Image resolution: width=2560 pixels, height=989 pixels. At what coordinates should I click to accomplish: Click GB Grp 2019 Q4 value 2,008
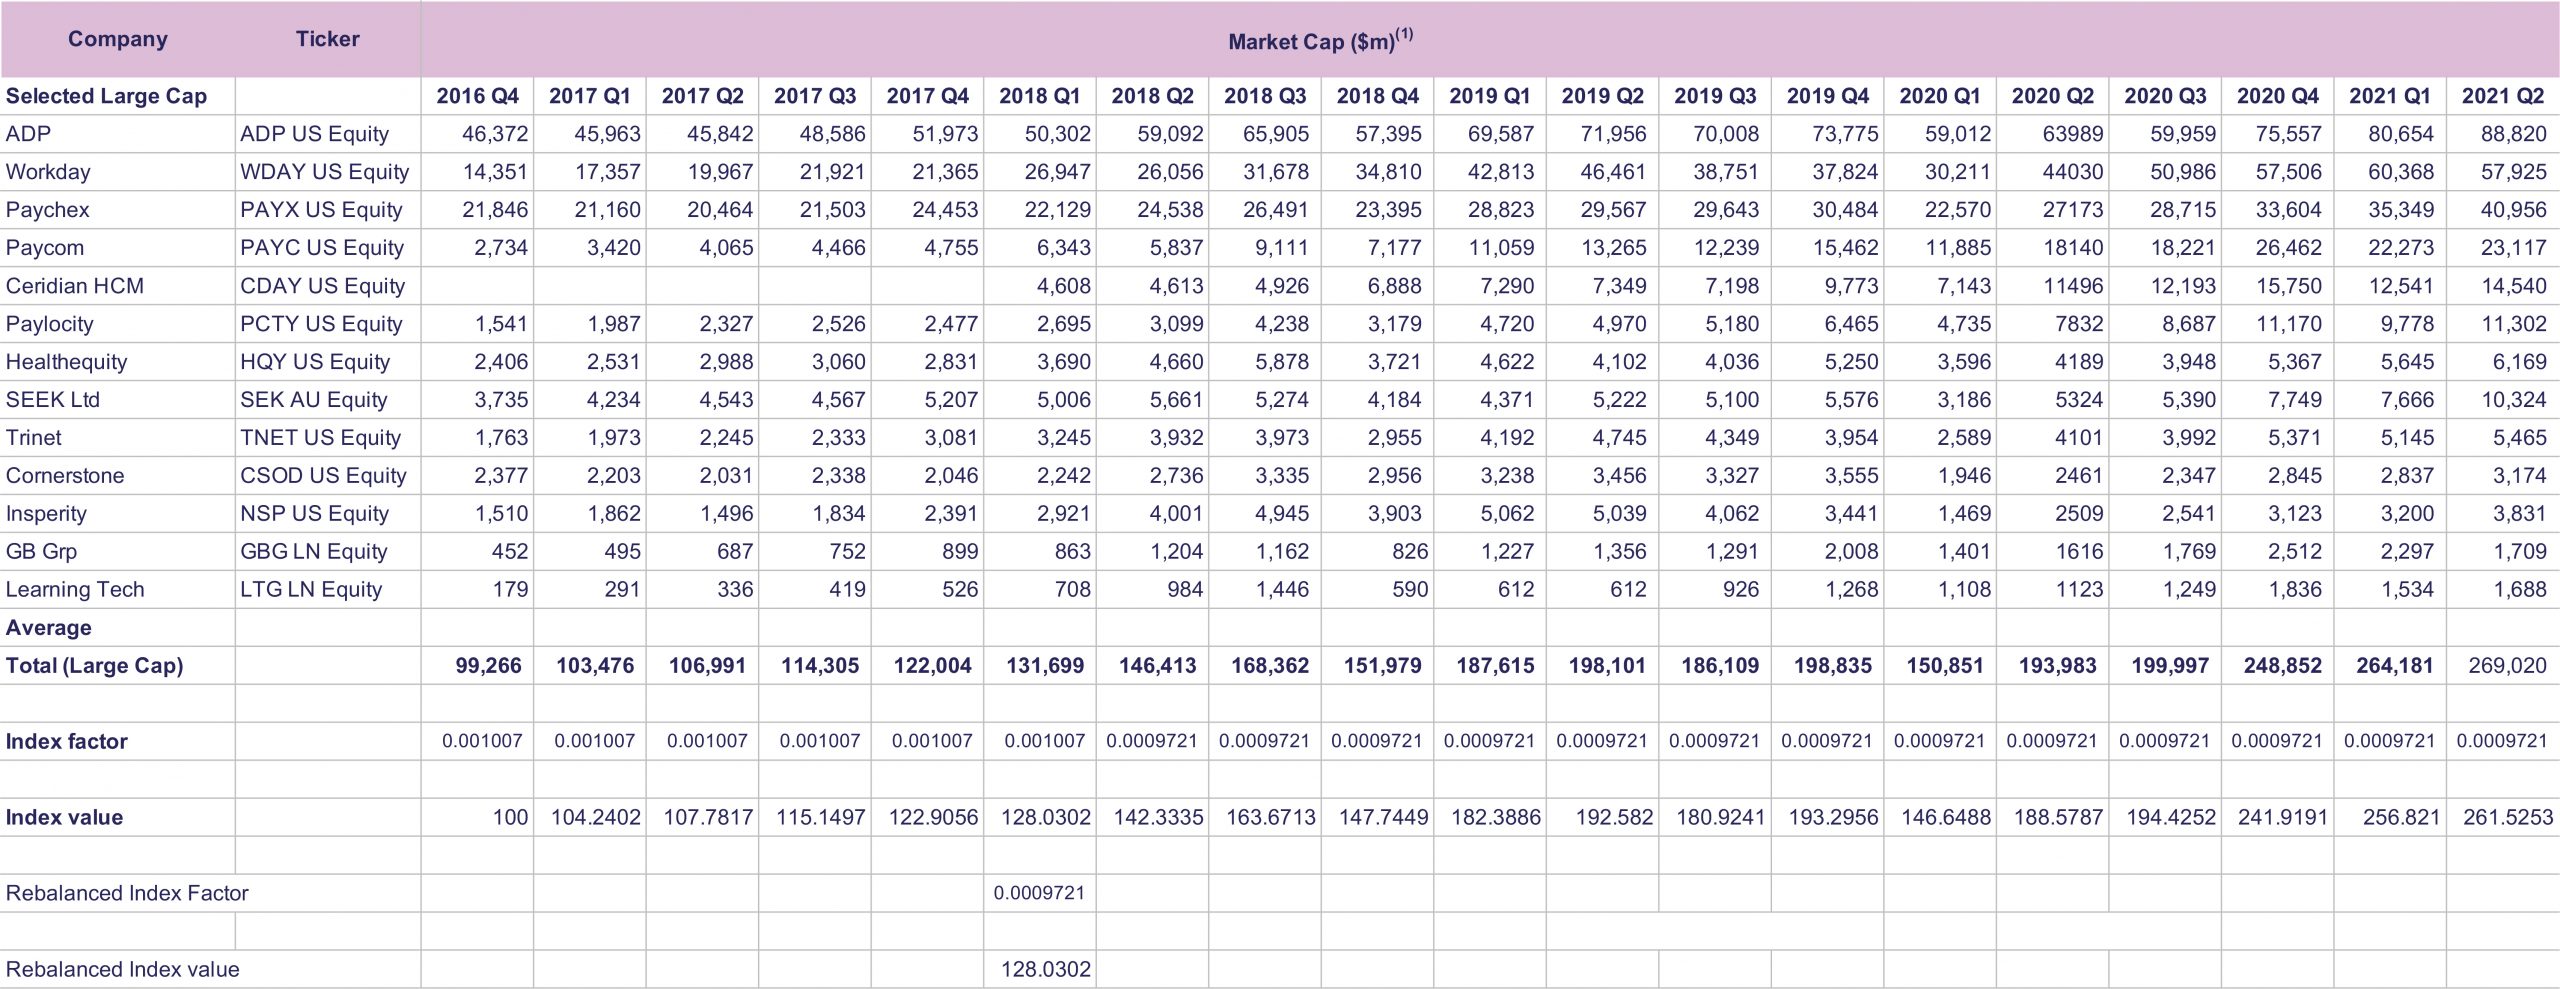coord(1851,552)
